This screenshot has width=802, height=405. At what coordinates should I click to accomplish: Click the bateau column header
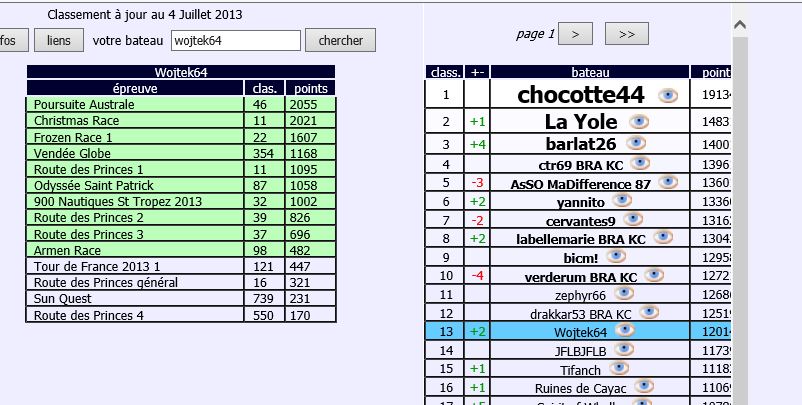tap(590, 72)
